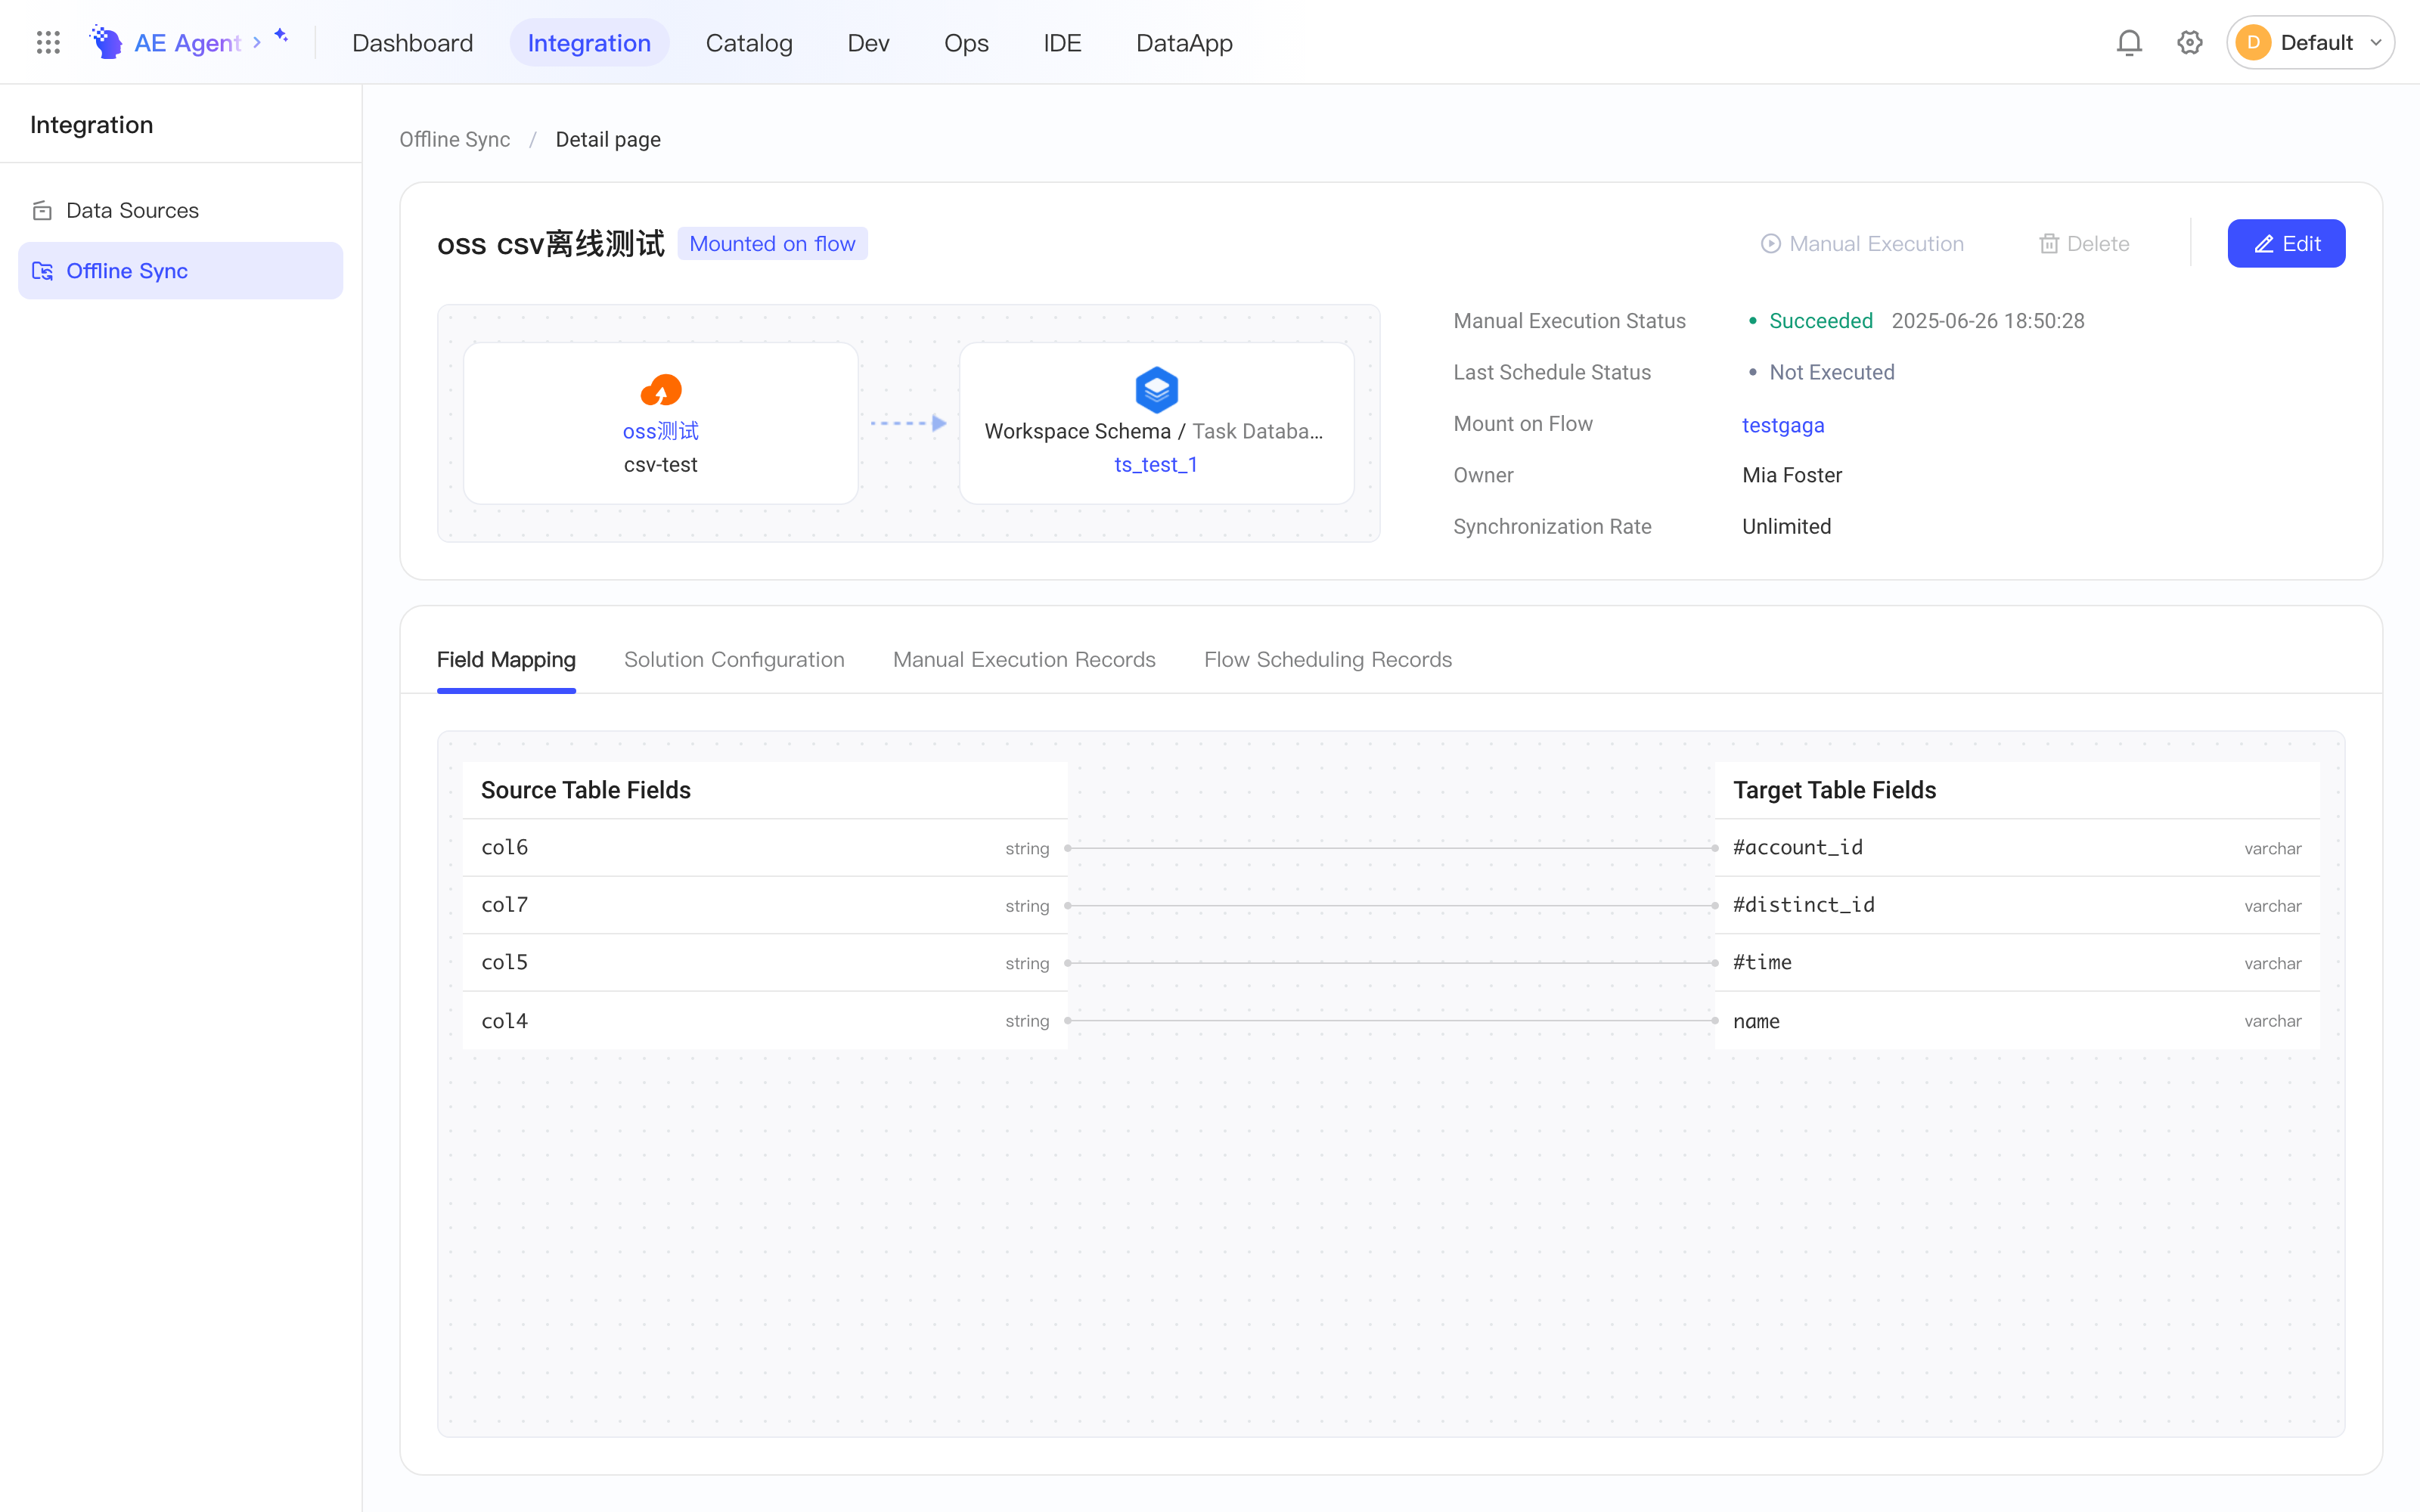This screenshot has height=1512, width=2420.
Task: Go to the Ops menu
Action: 966,42
